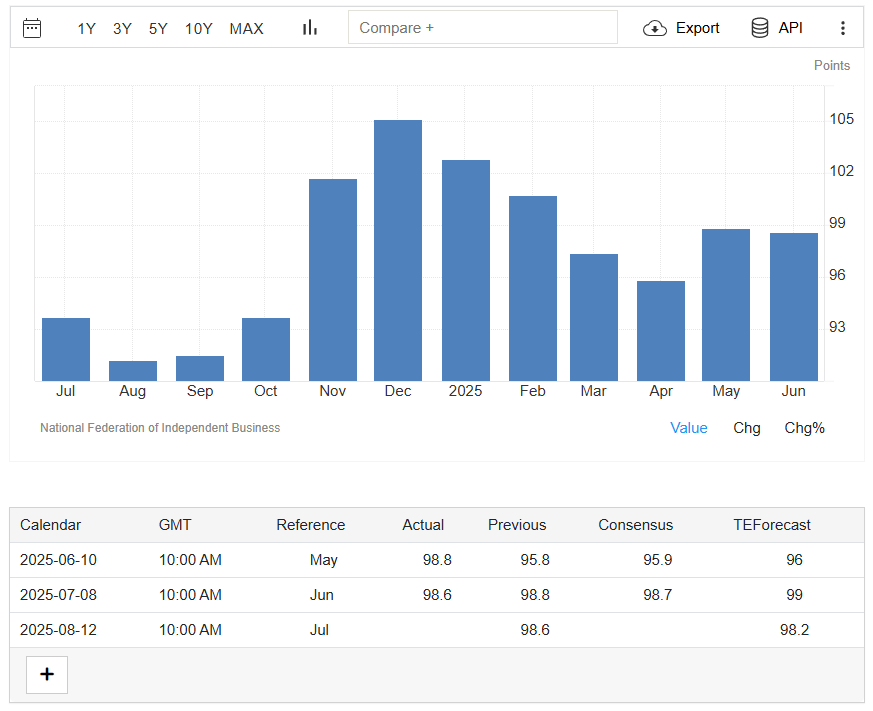Click the plus button below the calendar table
Screen dimensions: 873x711
47,674
